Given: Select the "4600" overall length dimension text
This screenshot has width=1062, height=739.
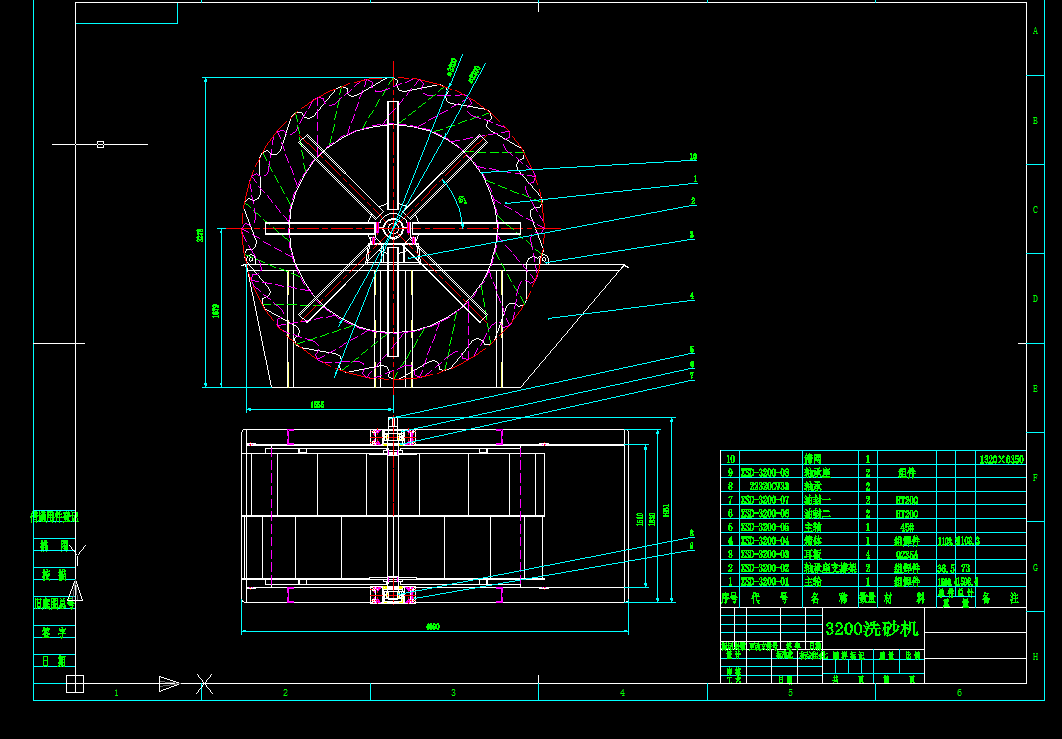Looking at the screenshot, I should click(x=433, y=627).
